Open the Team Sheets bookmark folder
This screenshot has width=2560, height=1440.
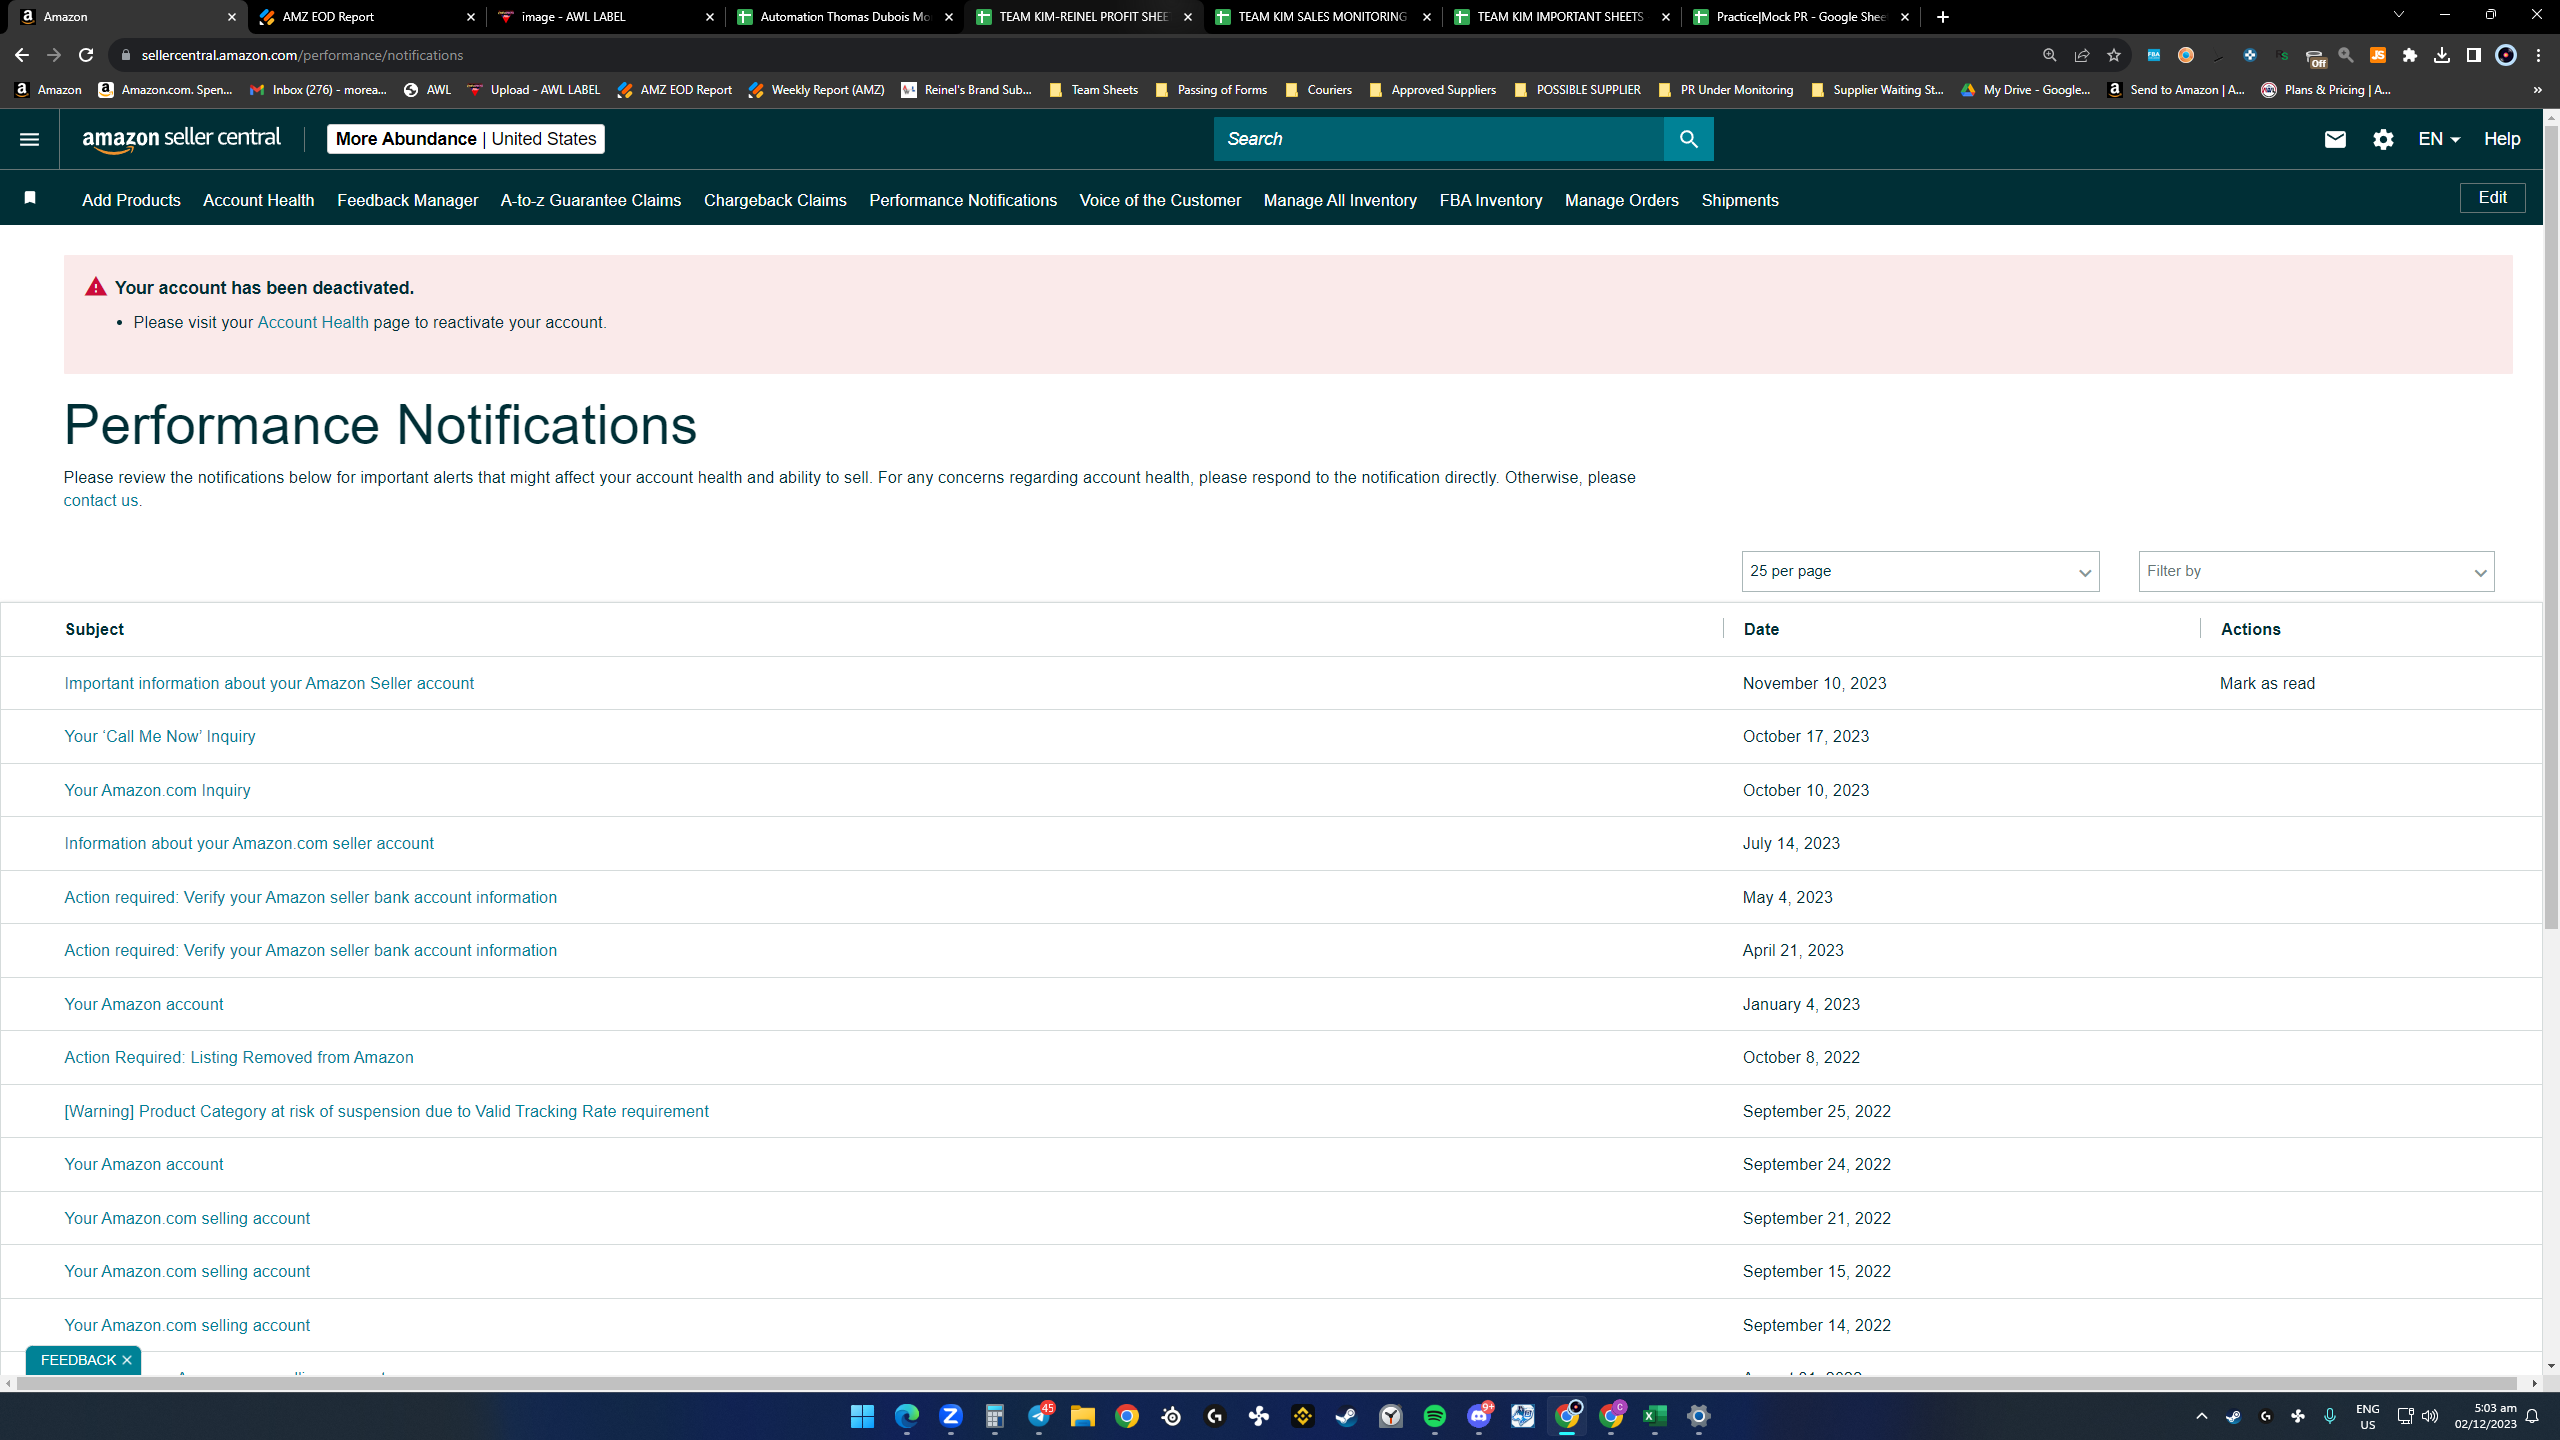tap(1094, 90)
